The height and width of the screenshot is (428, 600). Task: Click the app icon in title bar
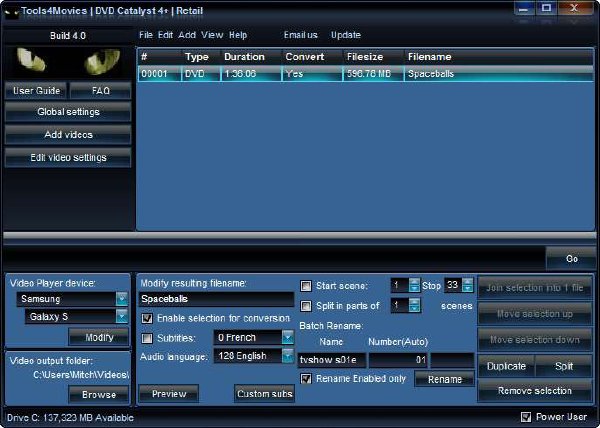pyautogui.click(x=12, y=12)
